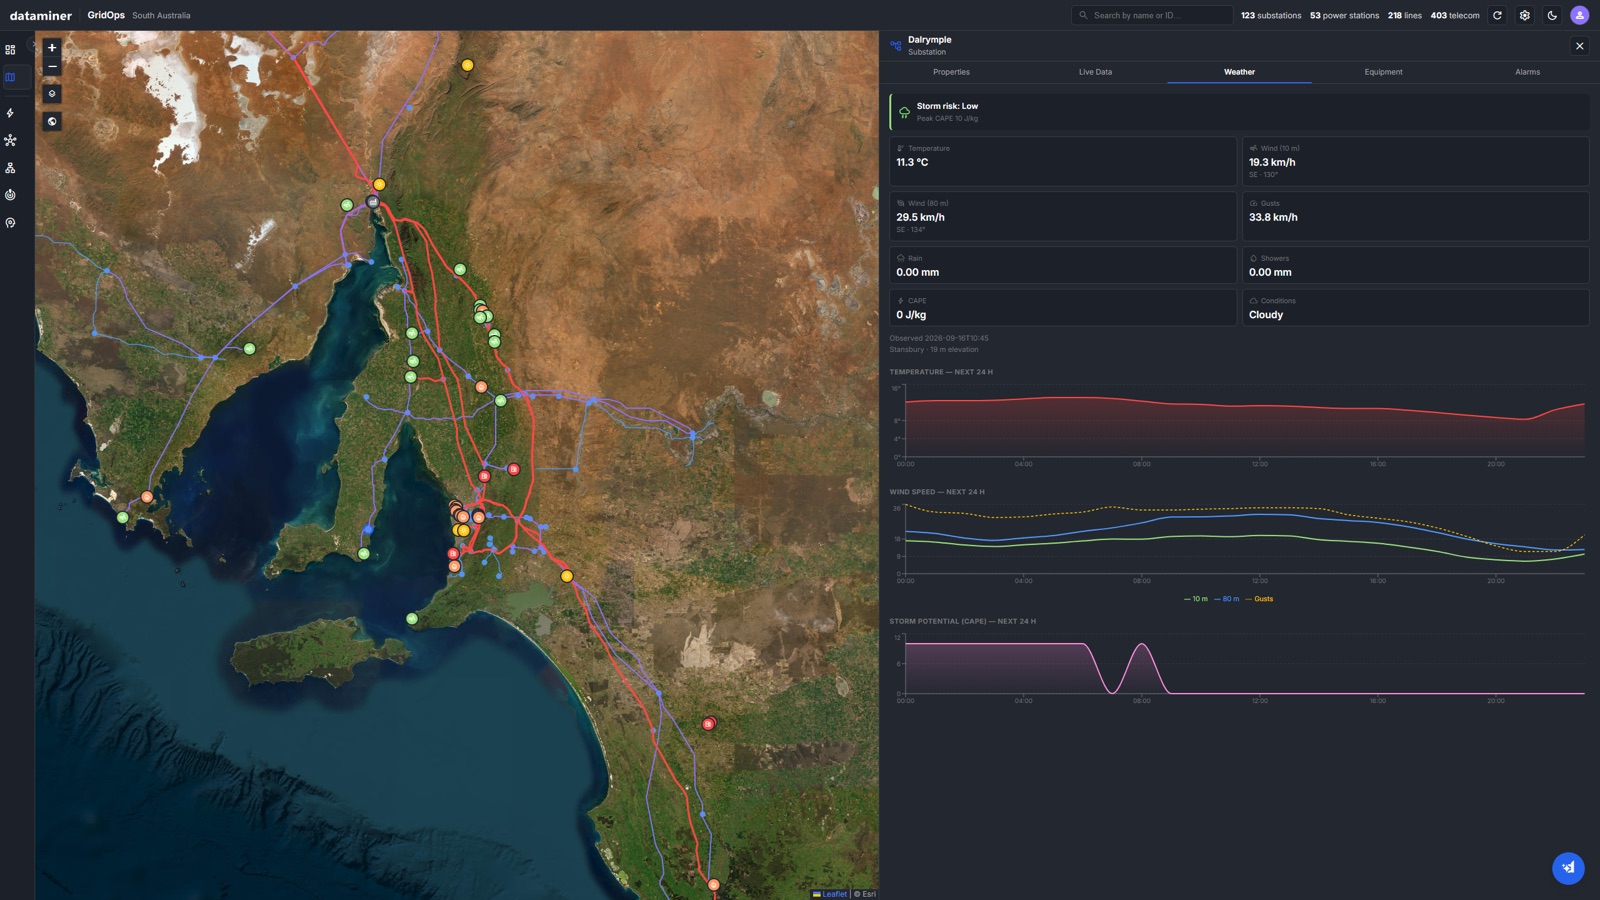The height and width of the screenshot is (900, 1600).
Task: Open the support headset sidebar icon
Action: [x=10, y=223]
